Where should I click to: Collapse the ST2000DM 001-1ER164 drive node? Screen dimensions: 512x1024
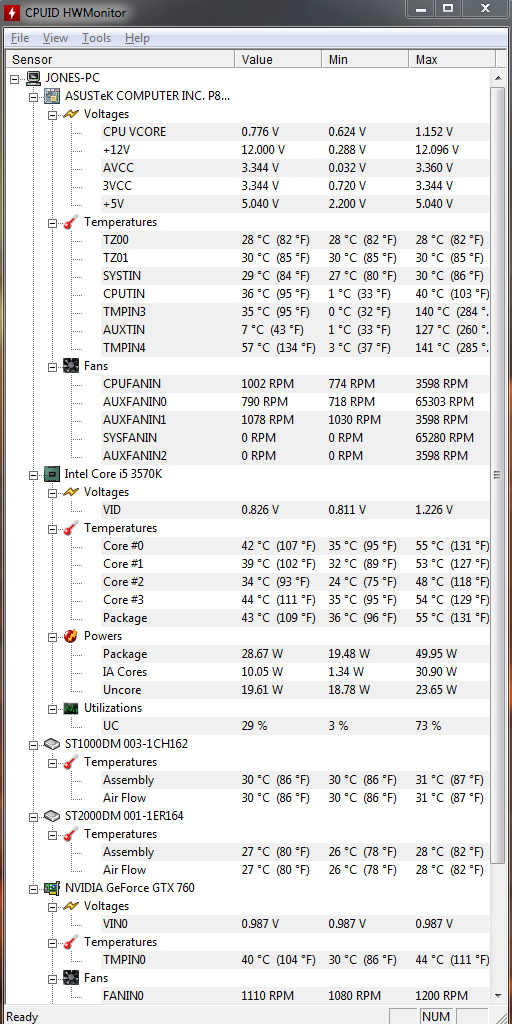(34, 816)
